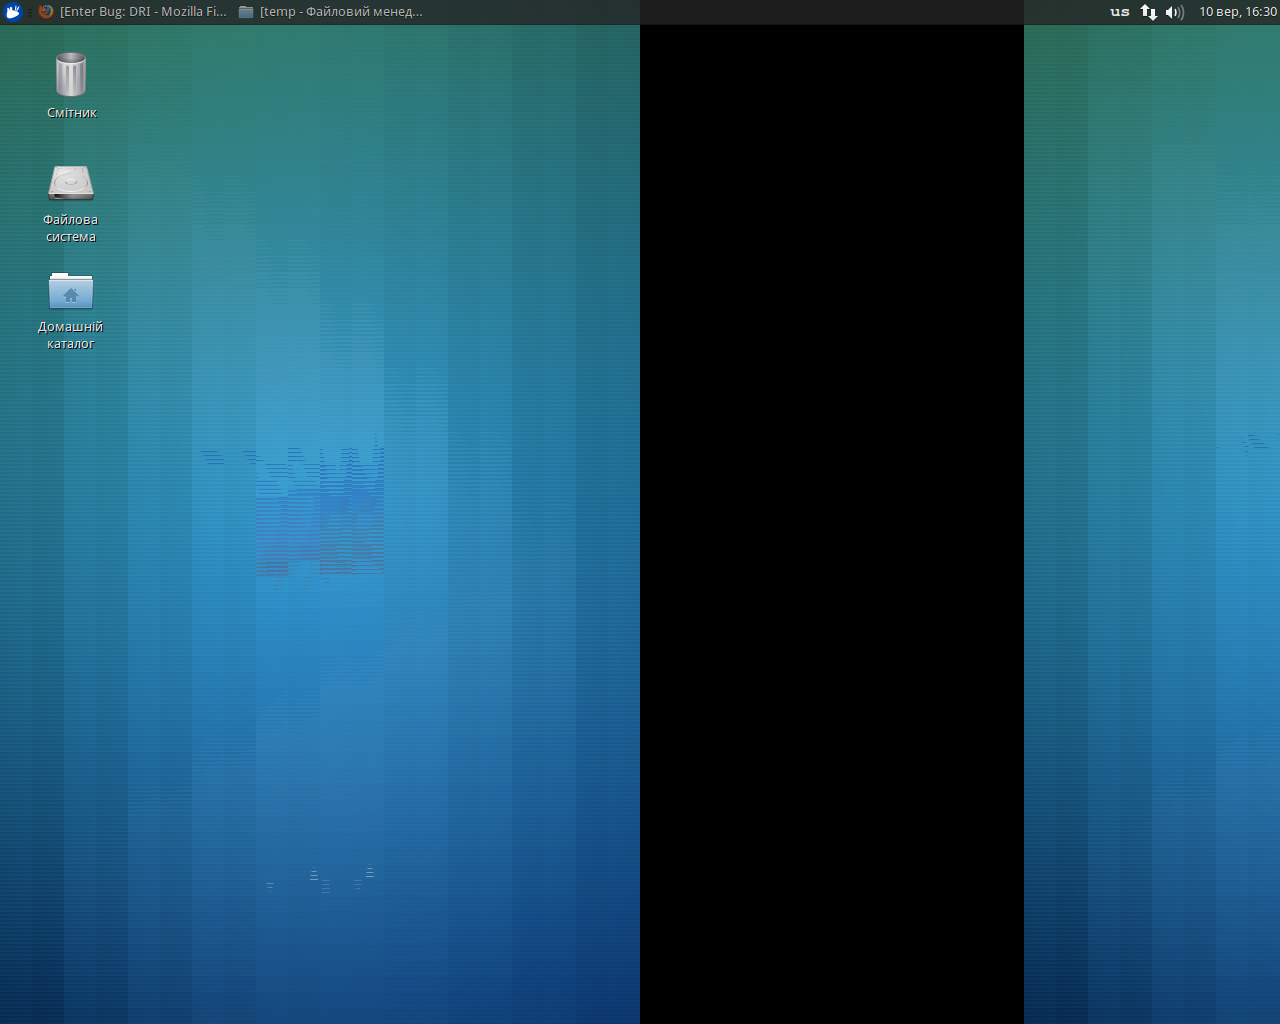Click the 'Смітник' text label

point(71,113)
